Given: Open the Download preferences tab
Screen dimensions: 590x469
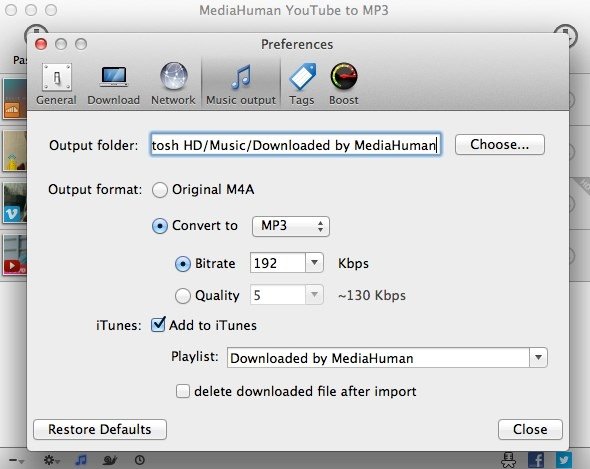Looking at the screenshot, I should point(114,84).
